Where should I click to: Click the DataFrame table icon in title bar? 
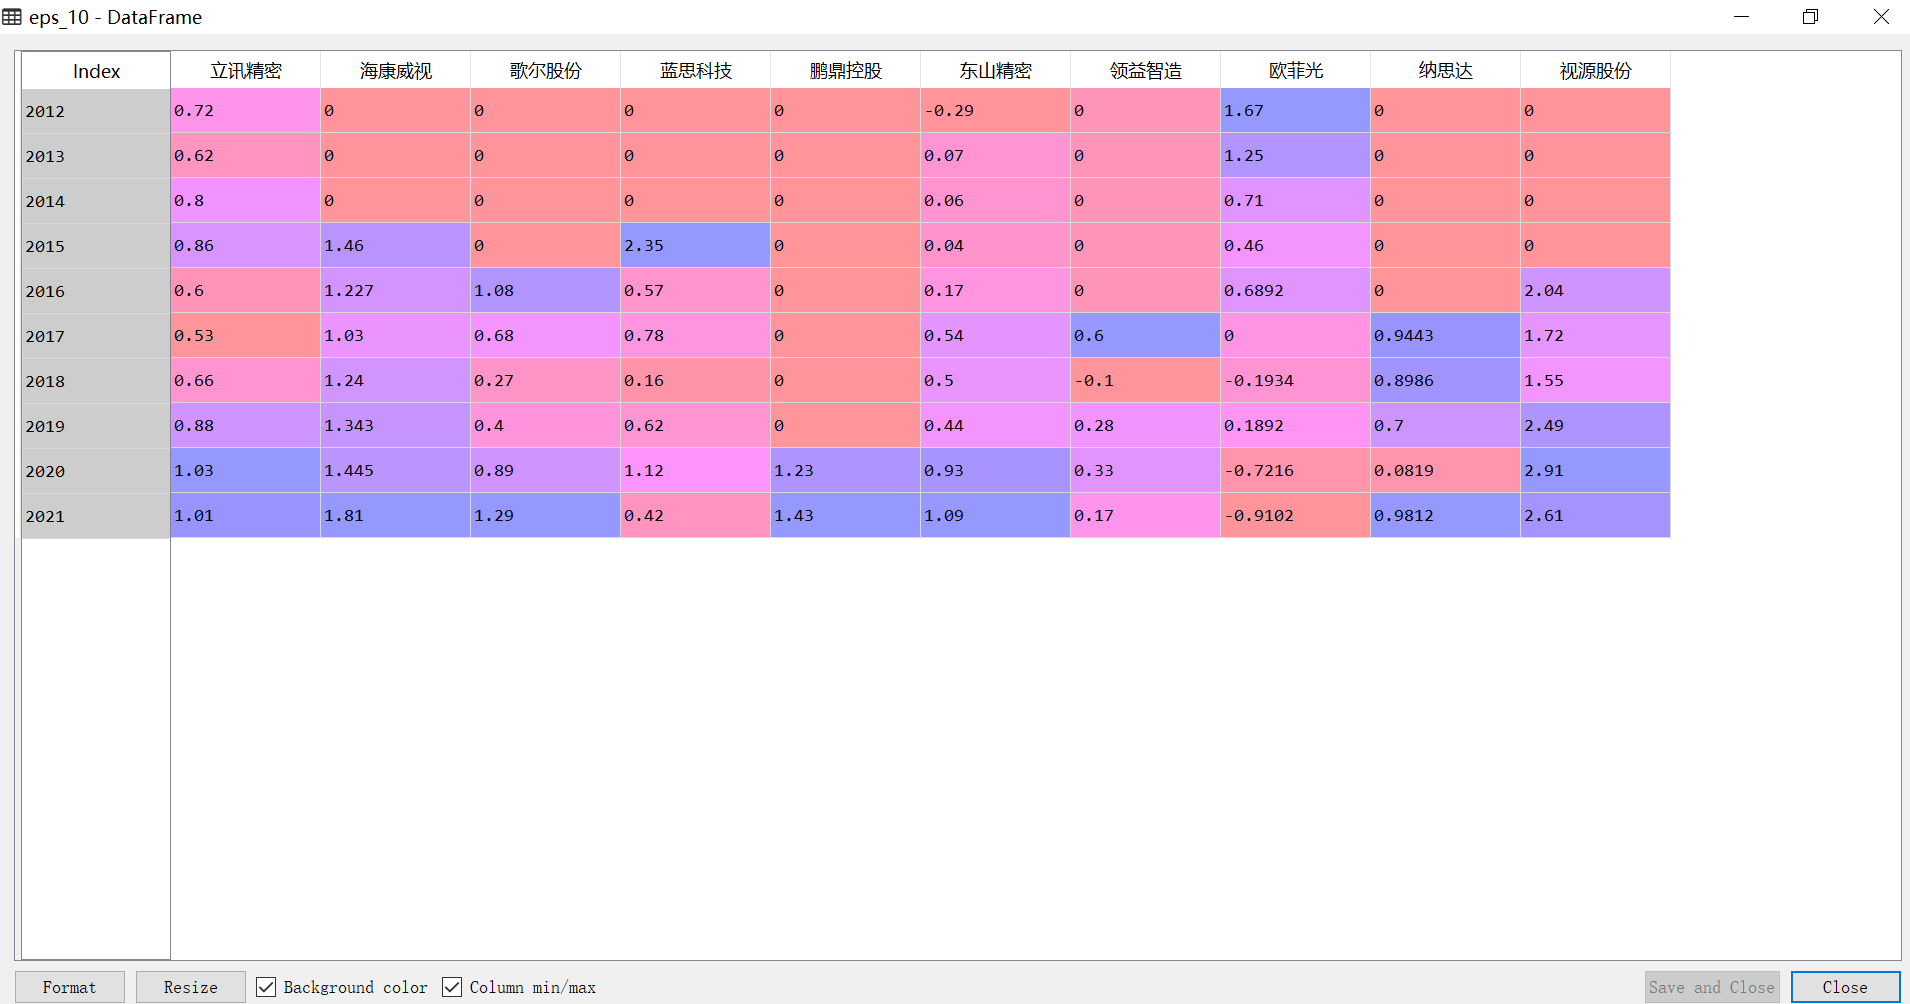[12, 17]
